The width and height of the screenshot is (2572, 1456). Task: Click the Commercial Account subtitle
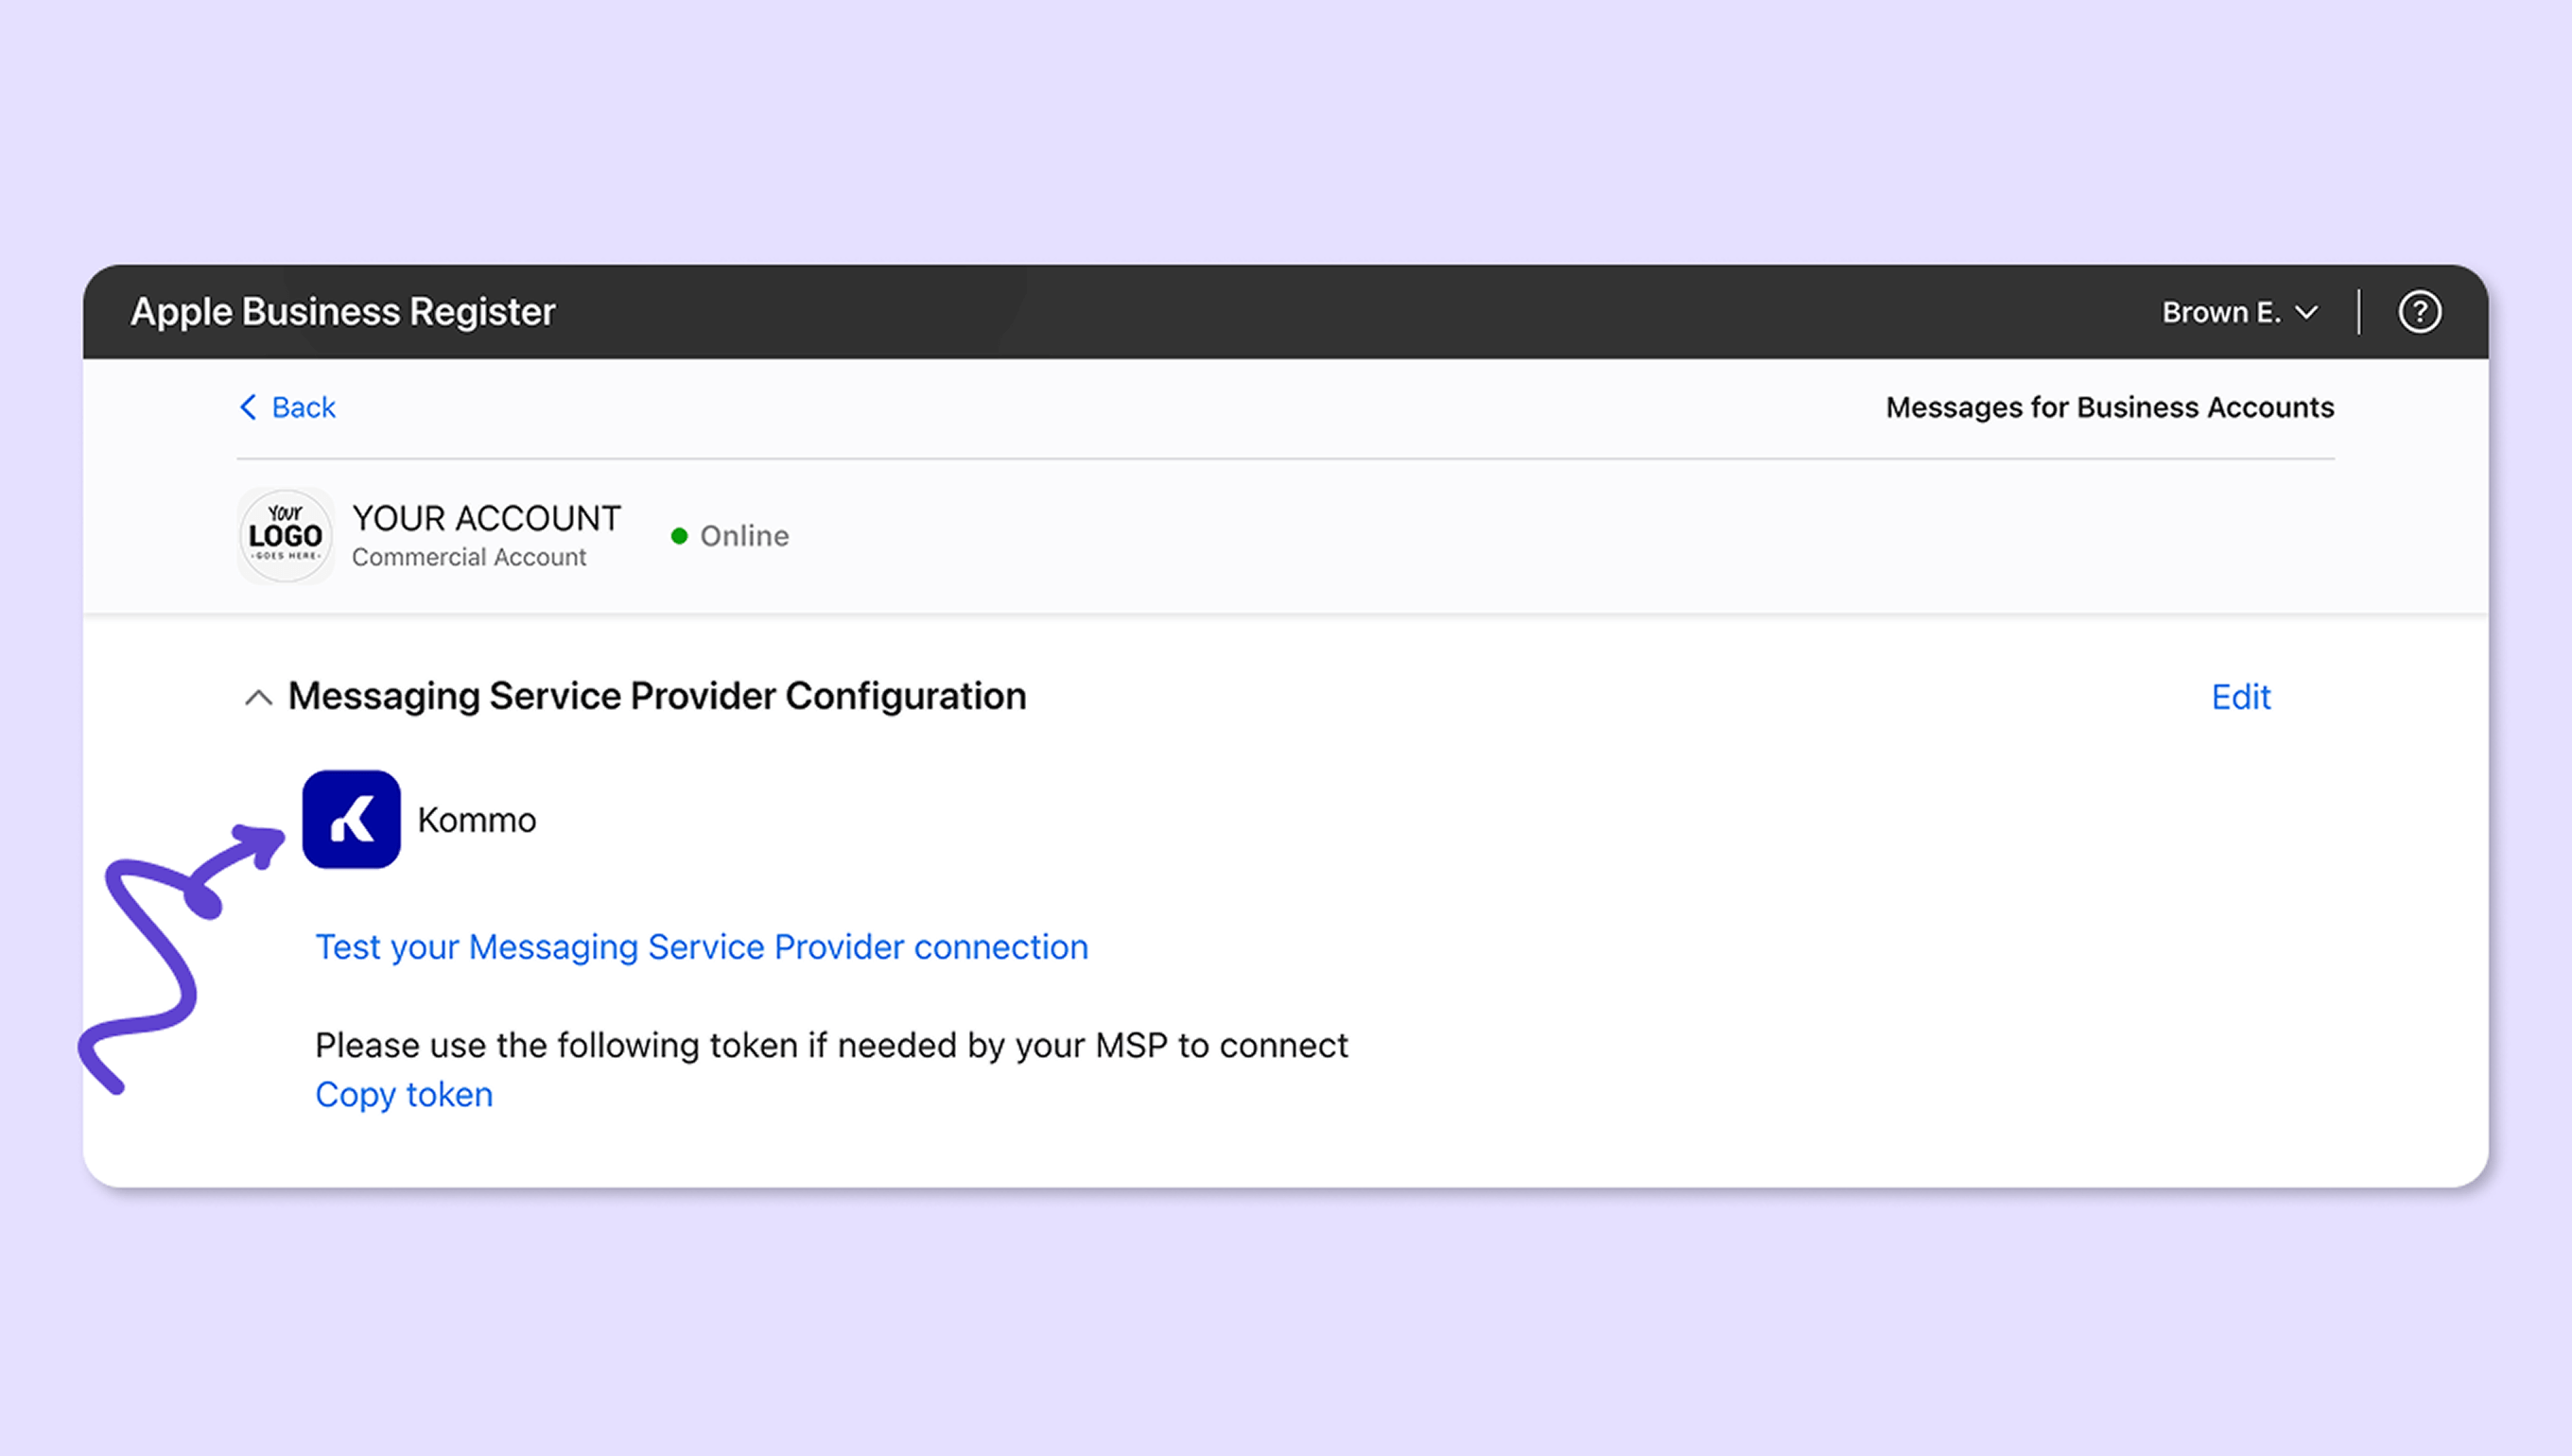(469, 557)
